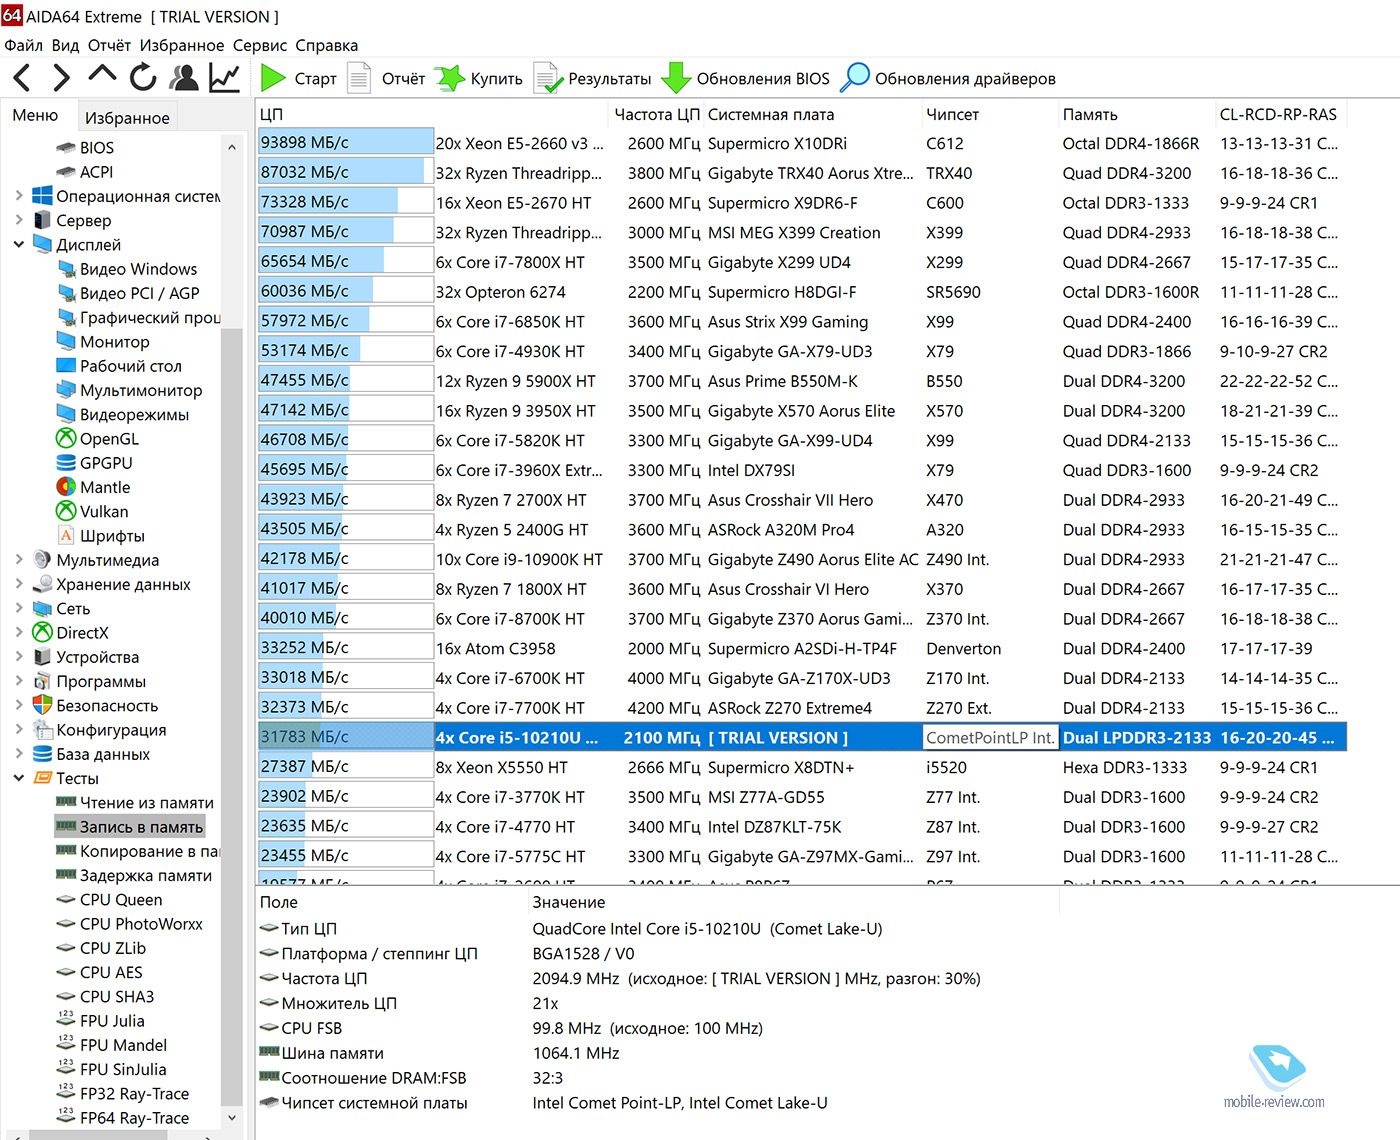The width and height of the screenshot is (1400, 1140).
Task: Open Результаты in the toolbar
Action: pos(592,78)
